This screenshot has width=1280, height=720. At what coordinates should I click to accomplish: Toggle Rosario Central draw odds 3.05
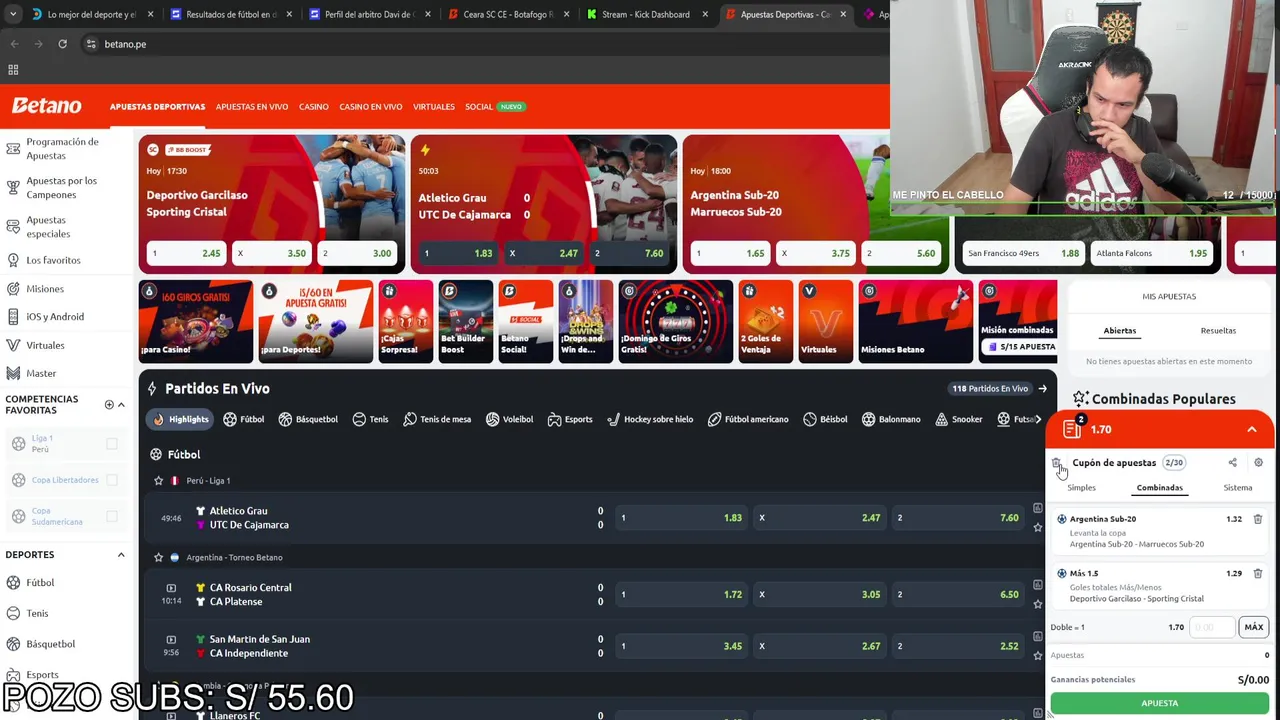point(821,594)
